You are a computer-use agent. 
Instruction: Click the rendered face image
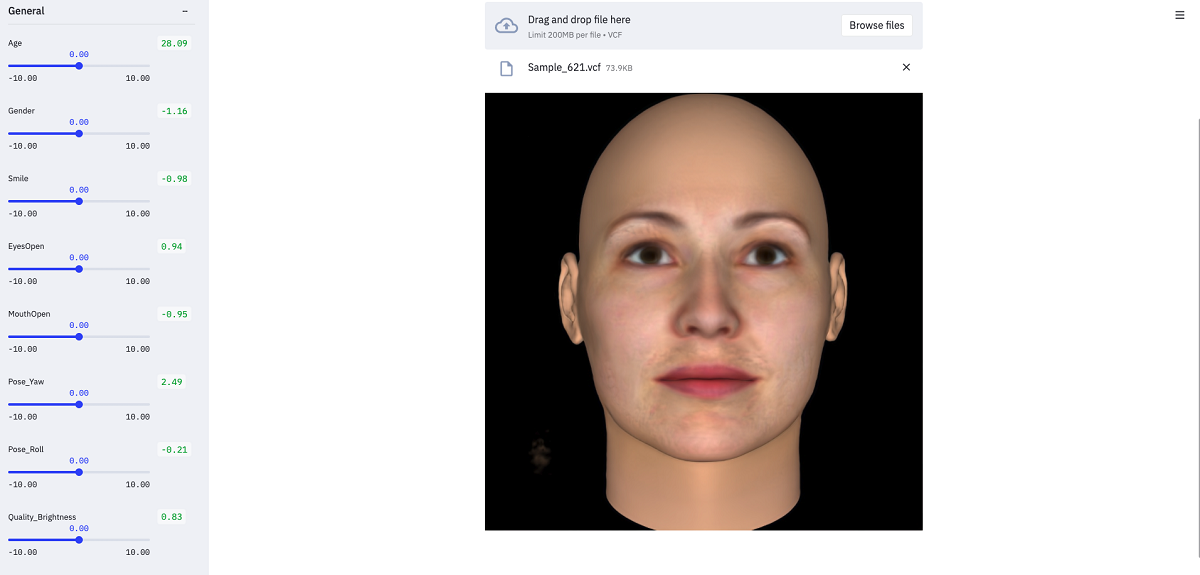[703, 311]
